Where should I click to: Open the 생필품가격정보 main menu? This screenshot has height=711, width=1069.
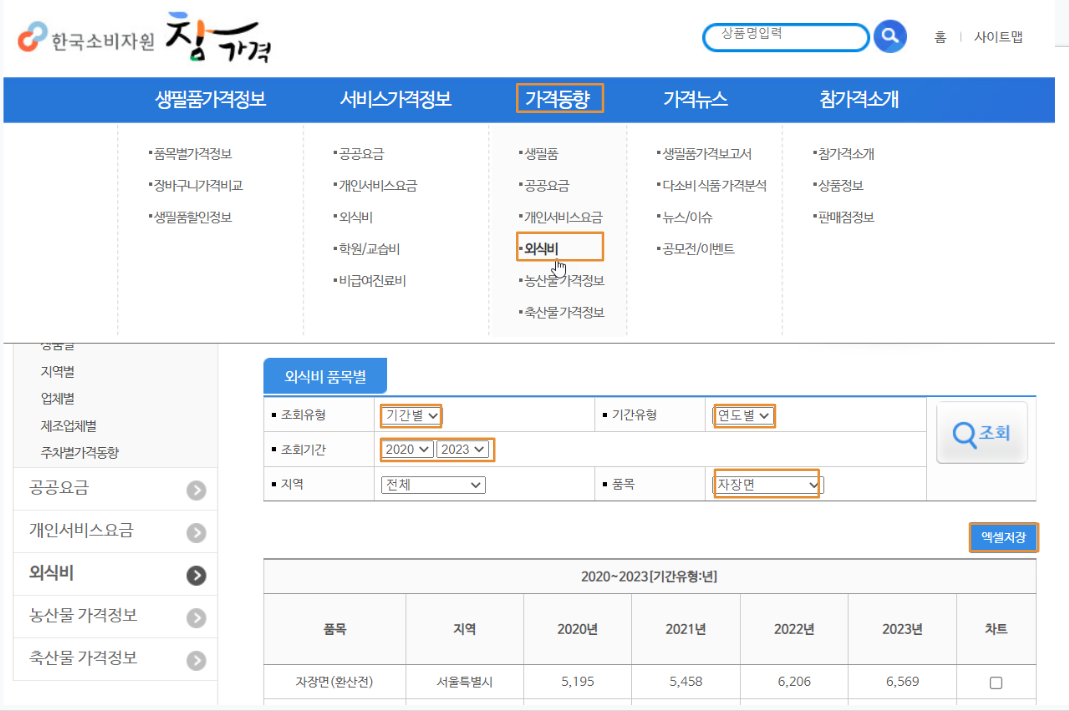point(210,100)
